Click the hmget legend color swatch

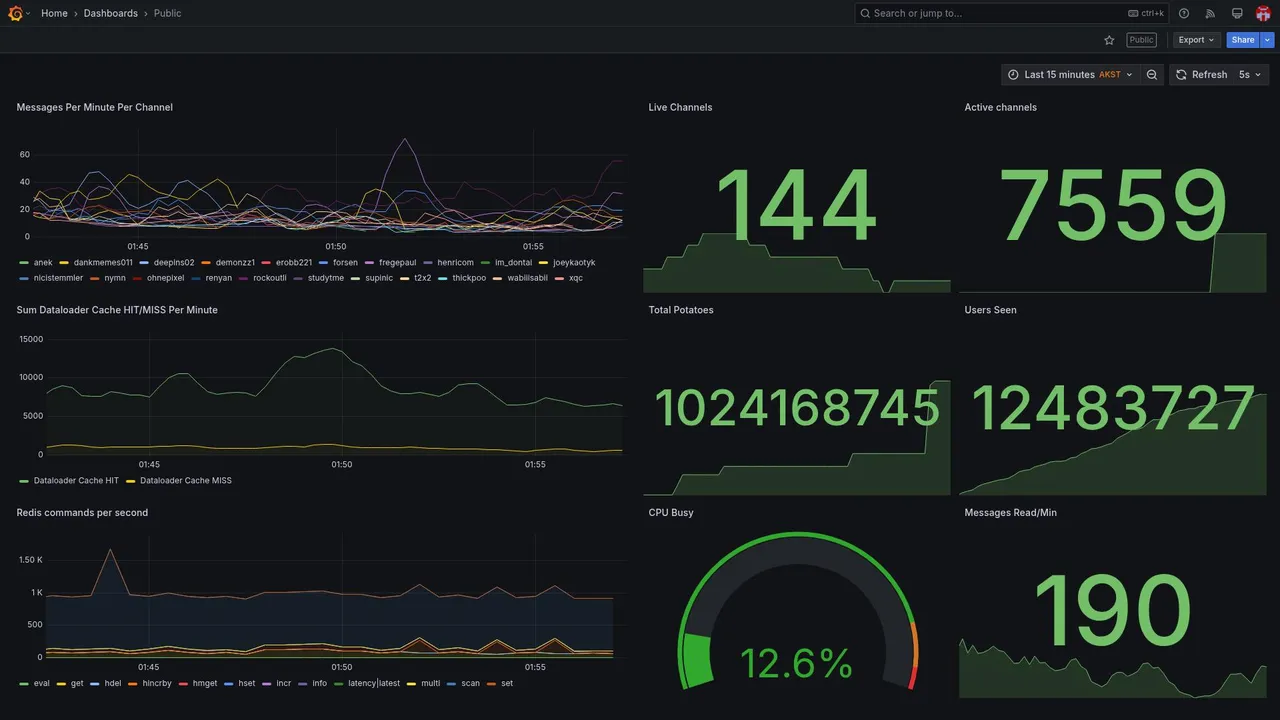[184, 684]
